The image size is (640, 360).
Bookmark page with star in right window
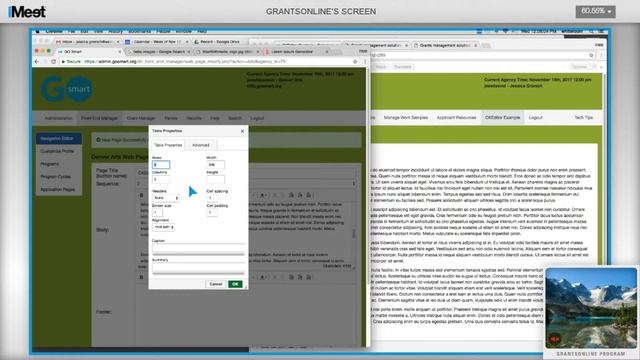591,55
